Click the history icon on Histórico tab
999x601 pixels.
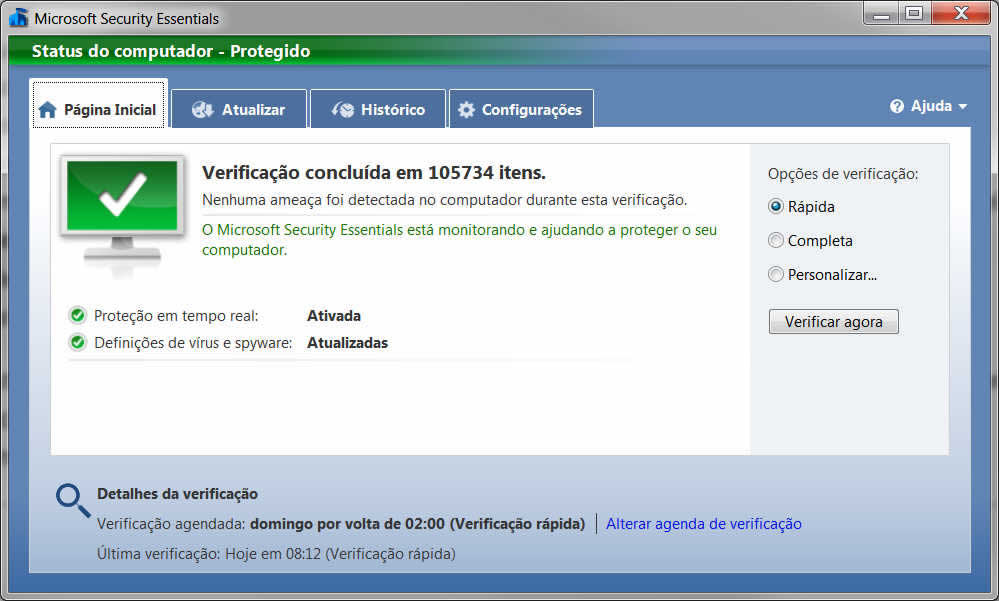tap(343, 110)
